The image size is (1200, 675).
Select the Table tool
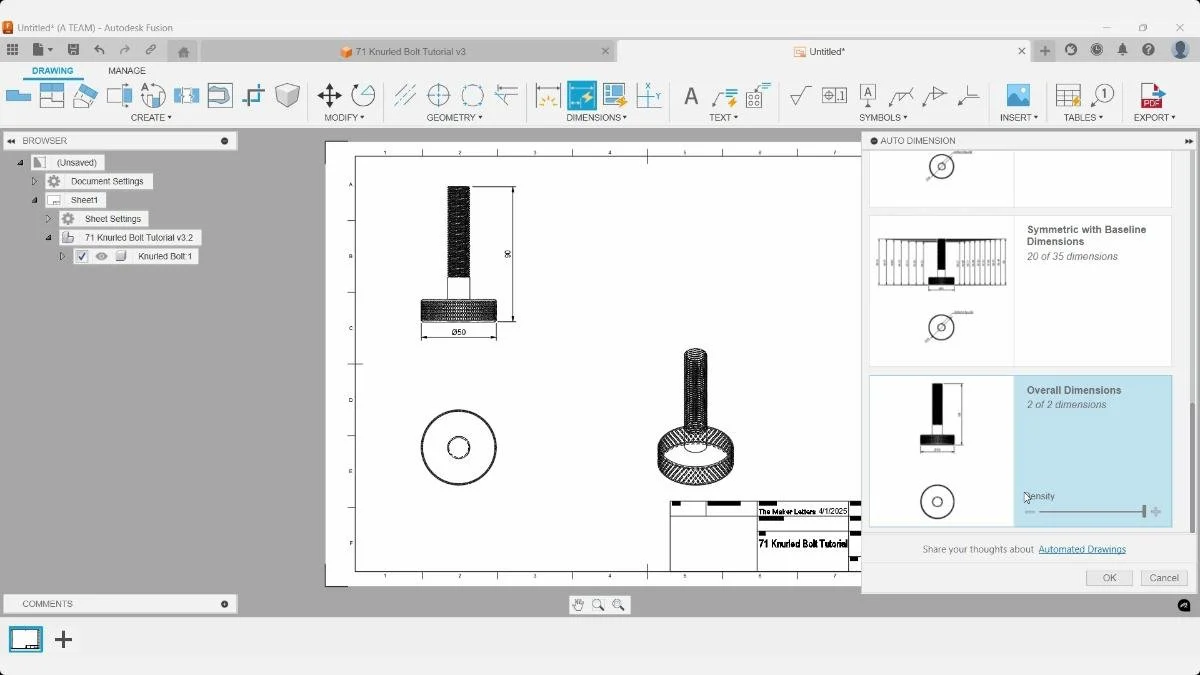coord(1068,96)
